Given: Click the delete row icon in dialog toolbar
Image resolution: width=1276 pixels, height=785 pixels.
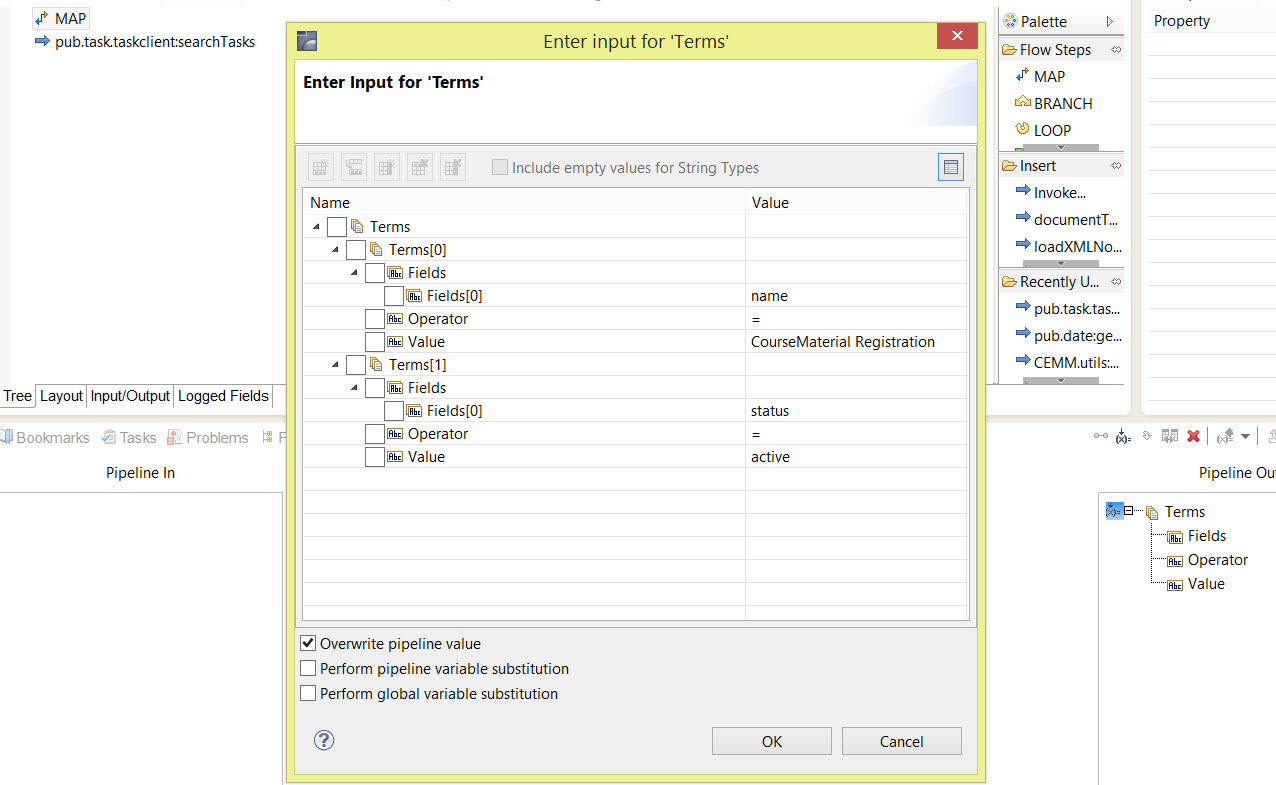Looking at the screenshot, I should [420, 167].
